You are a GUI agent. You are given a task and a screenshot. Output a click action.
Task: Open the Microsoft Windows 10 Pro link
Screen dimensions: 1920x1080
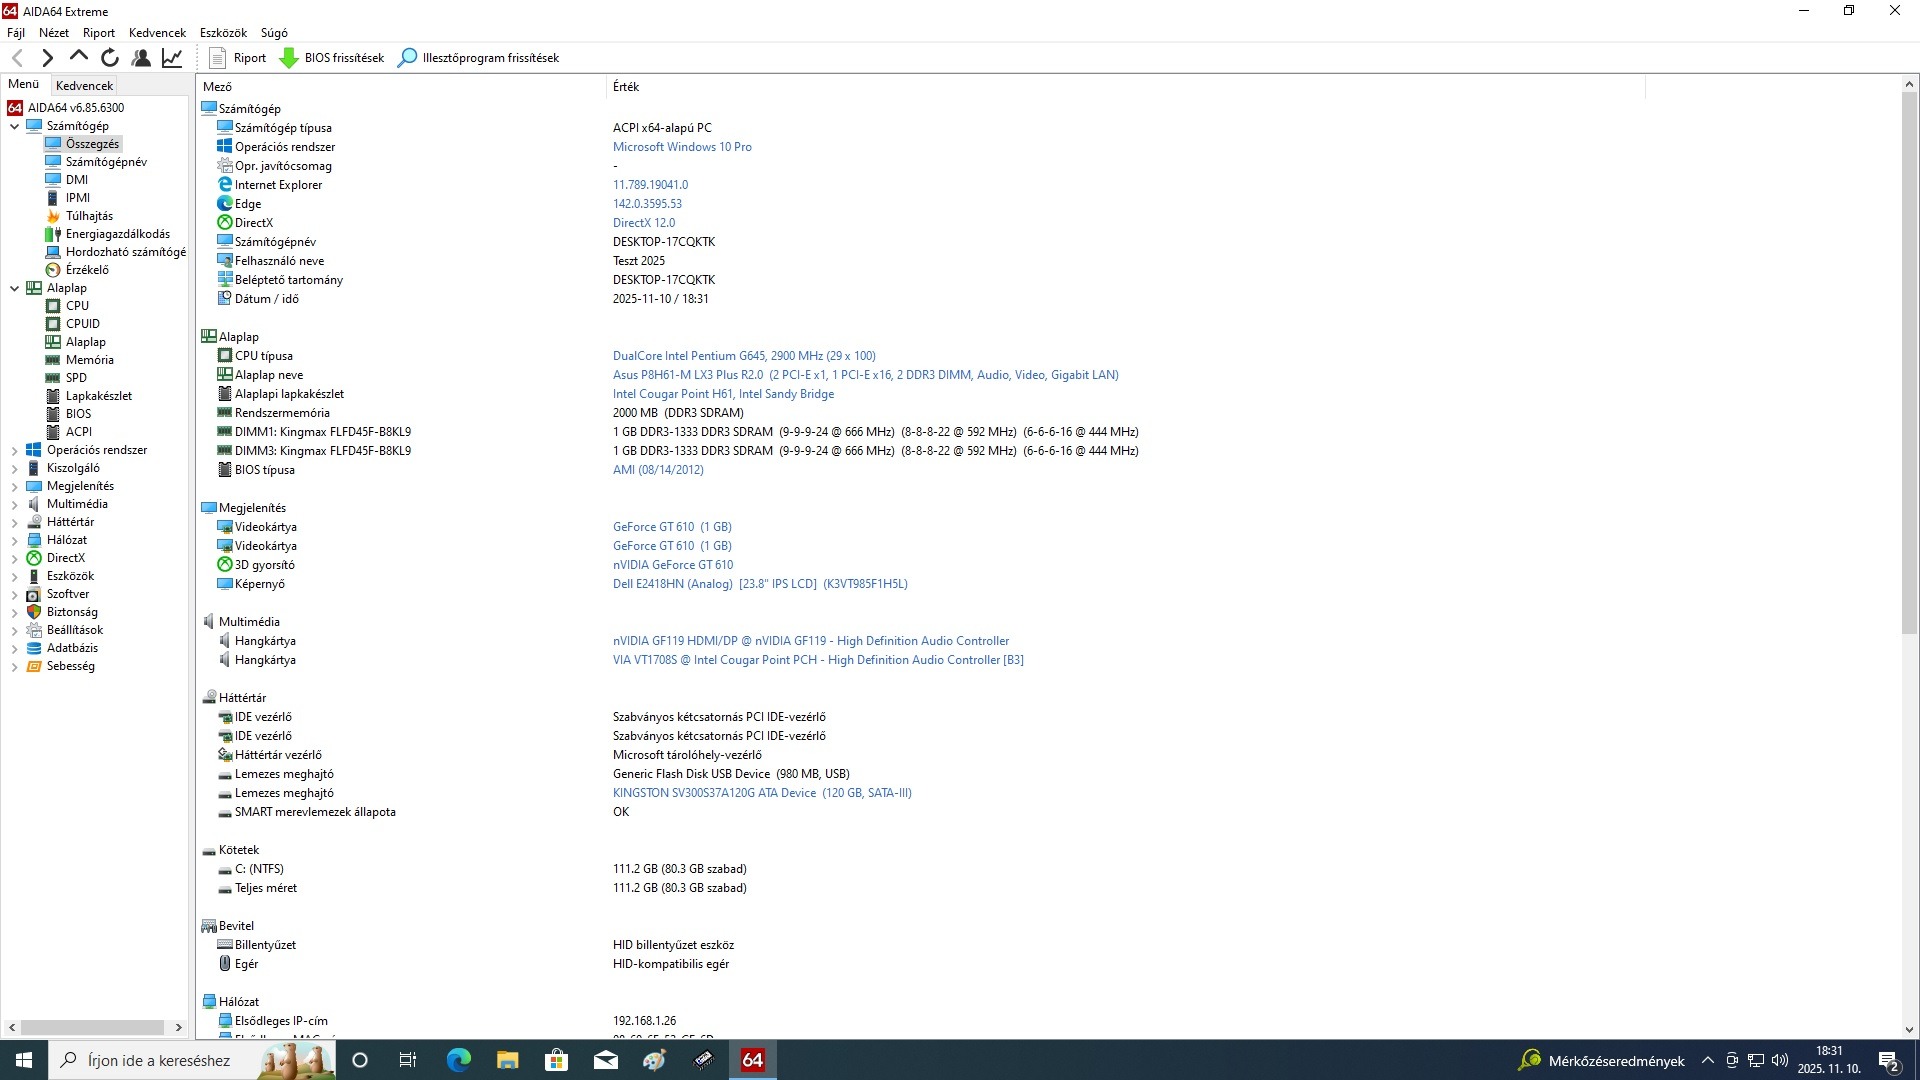pos(682,147)
